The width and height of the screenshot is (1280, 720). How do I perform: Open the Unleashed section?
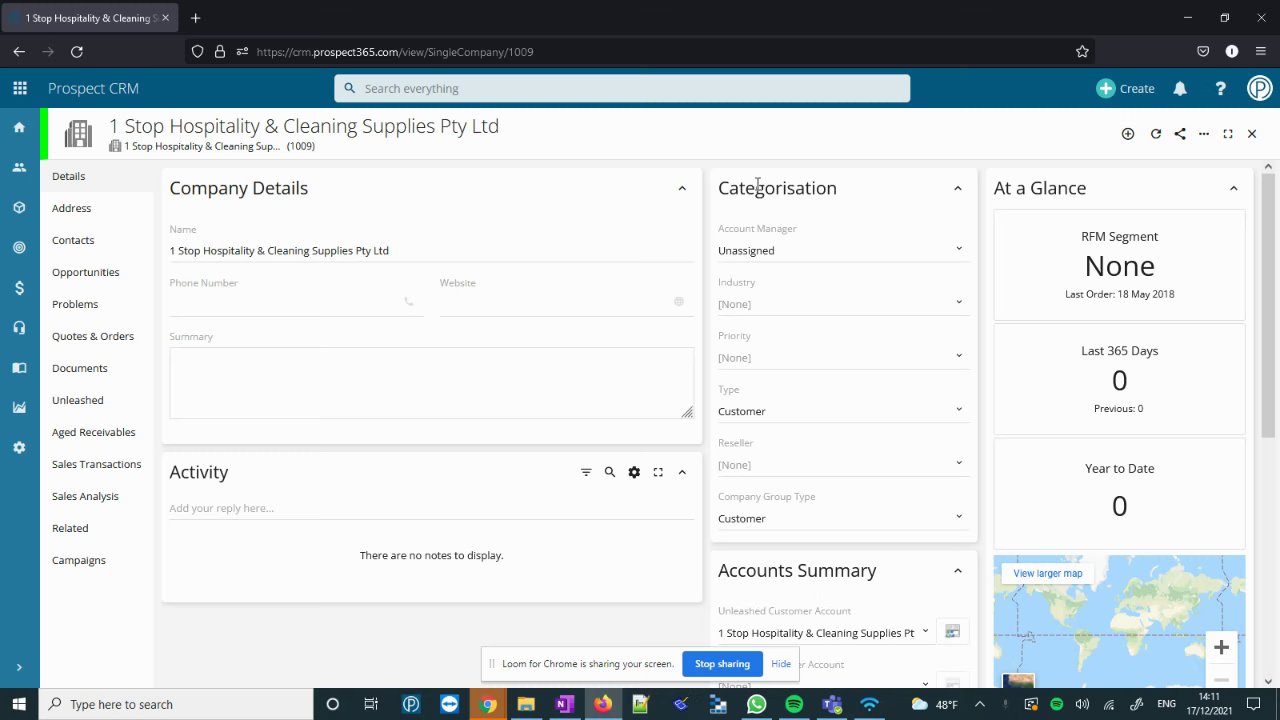point(78,400)
